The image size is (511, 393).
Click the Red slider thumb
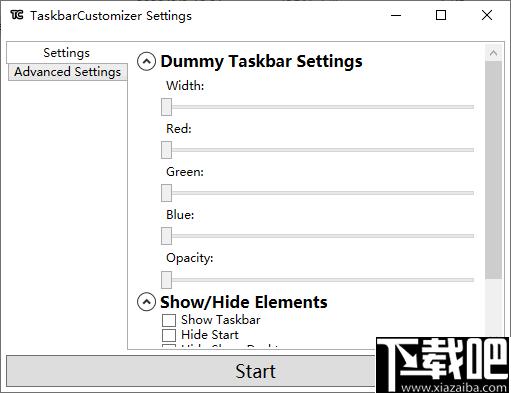(166, 150)
